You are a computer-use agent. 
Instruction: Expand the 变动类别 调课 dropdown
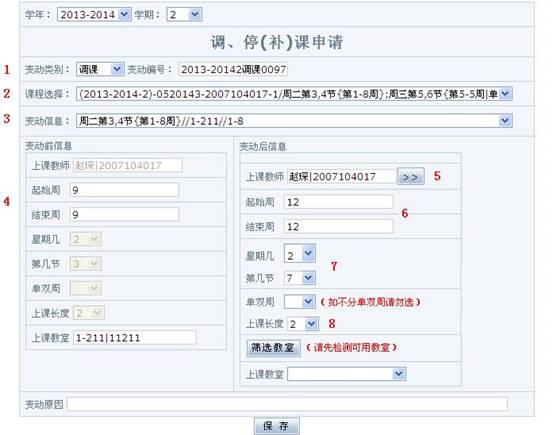(x=100, y=69)
